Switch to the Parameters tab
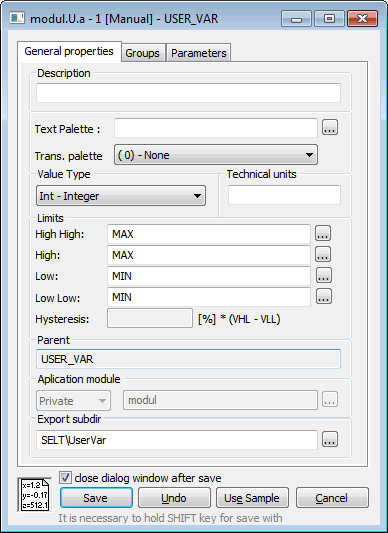This screenshot has height=533, width=388. point(199,53)
